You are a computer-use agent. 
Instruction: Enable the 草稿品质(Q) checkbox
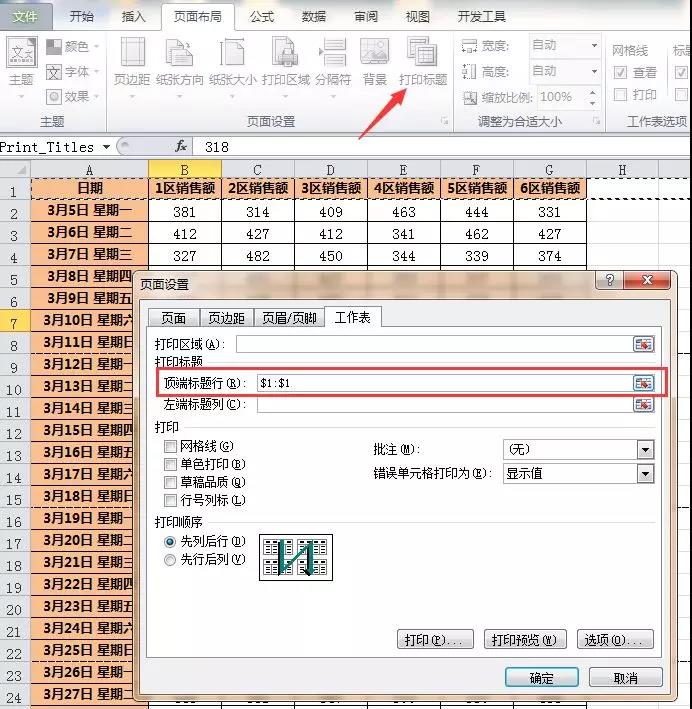(170, 482)
